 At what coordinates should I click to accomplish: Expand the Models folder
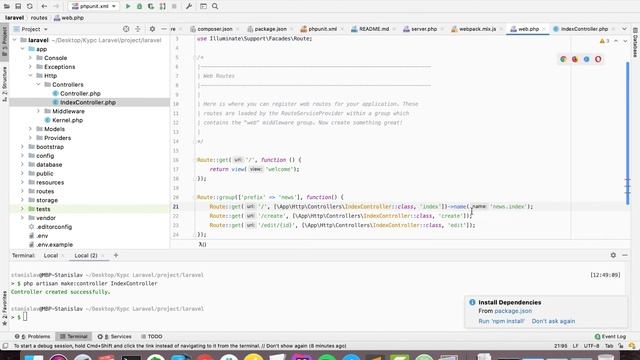point(30,129)
